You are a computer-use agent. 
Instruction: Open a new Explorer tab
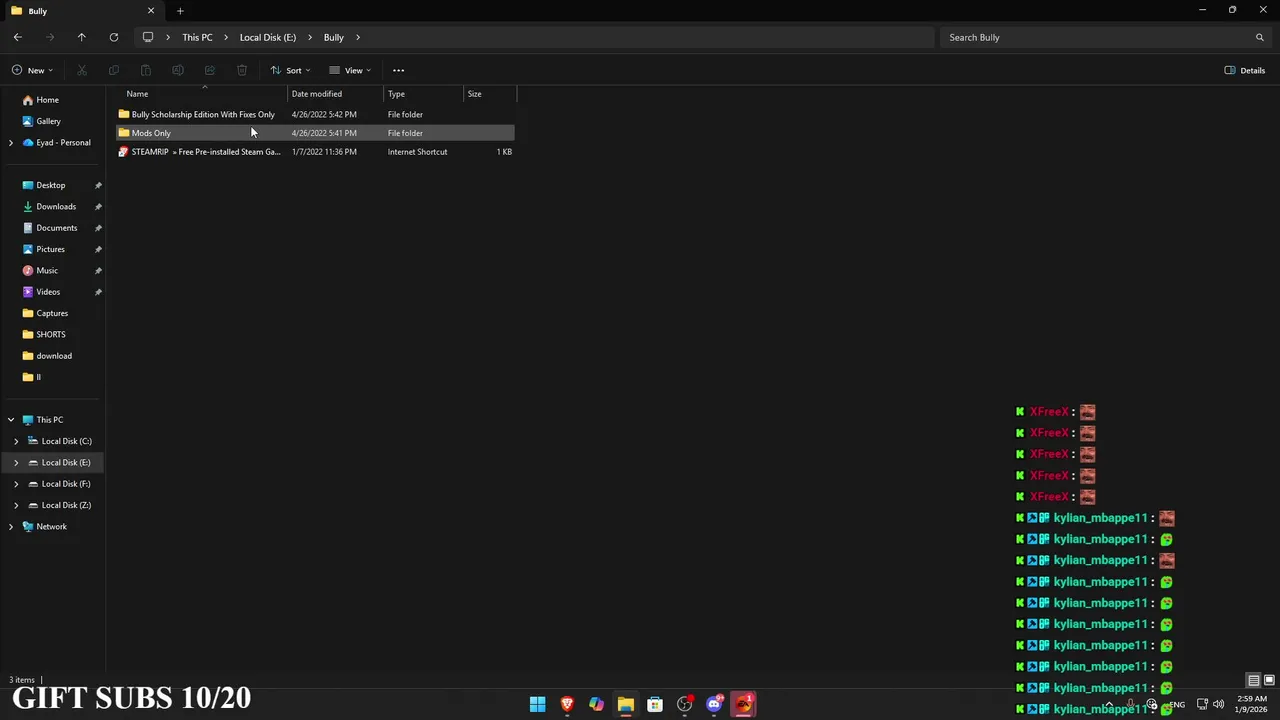[180, 11]
